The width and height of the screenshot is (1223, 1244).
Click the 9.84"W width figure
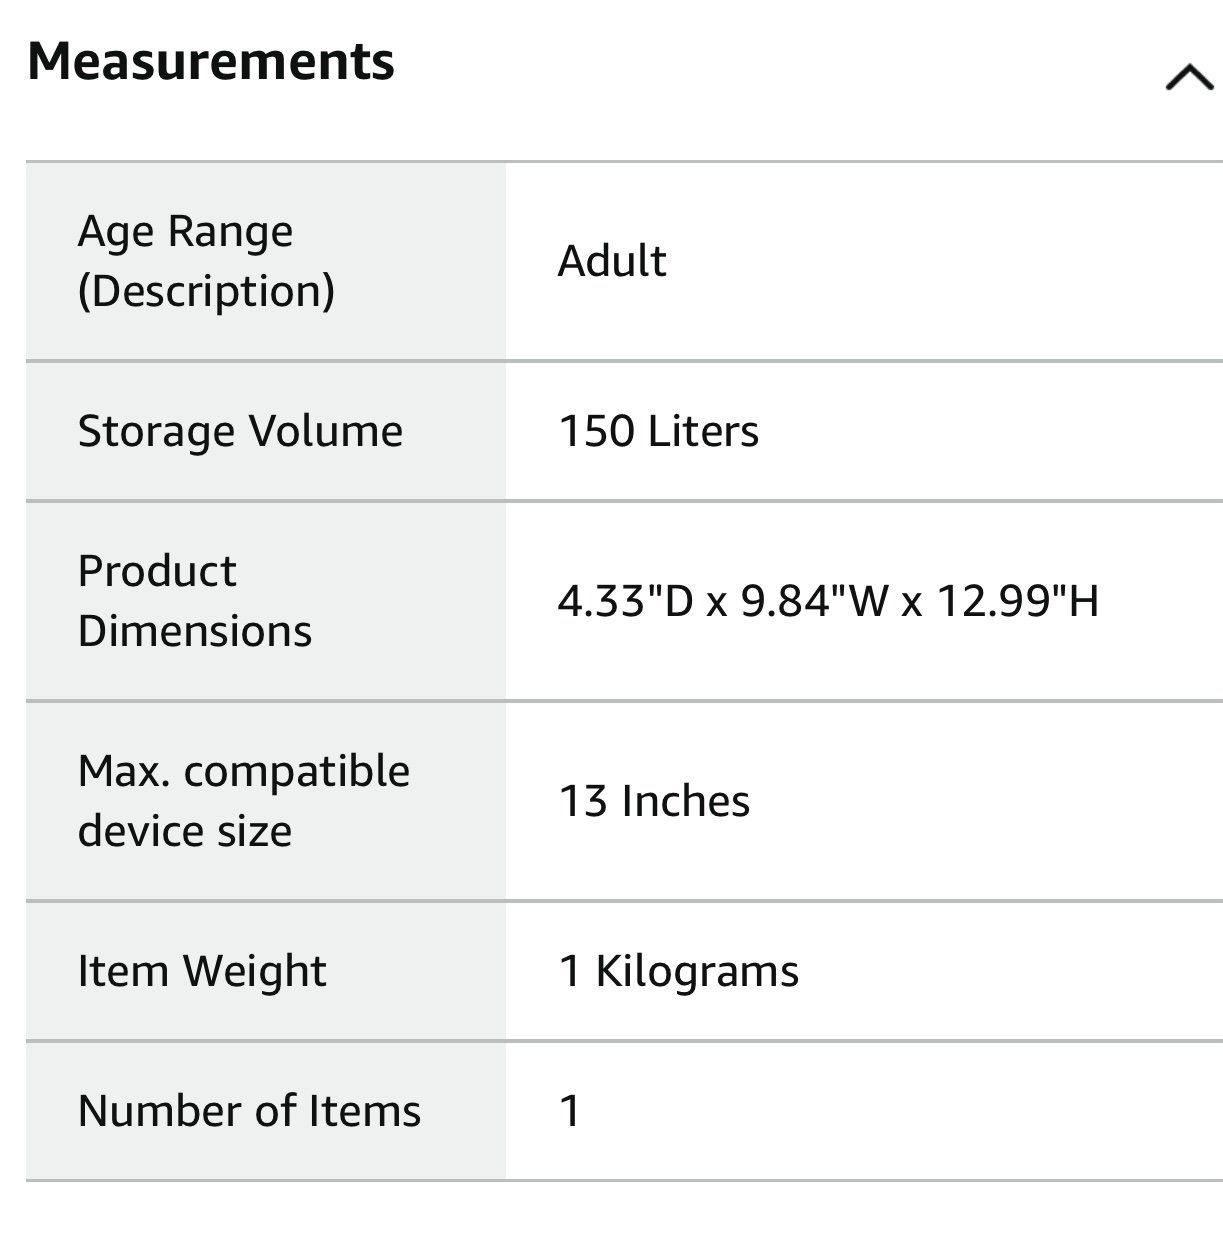[815, 601]
